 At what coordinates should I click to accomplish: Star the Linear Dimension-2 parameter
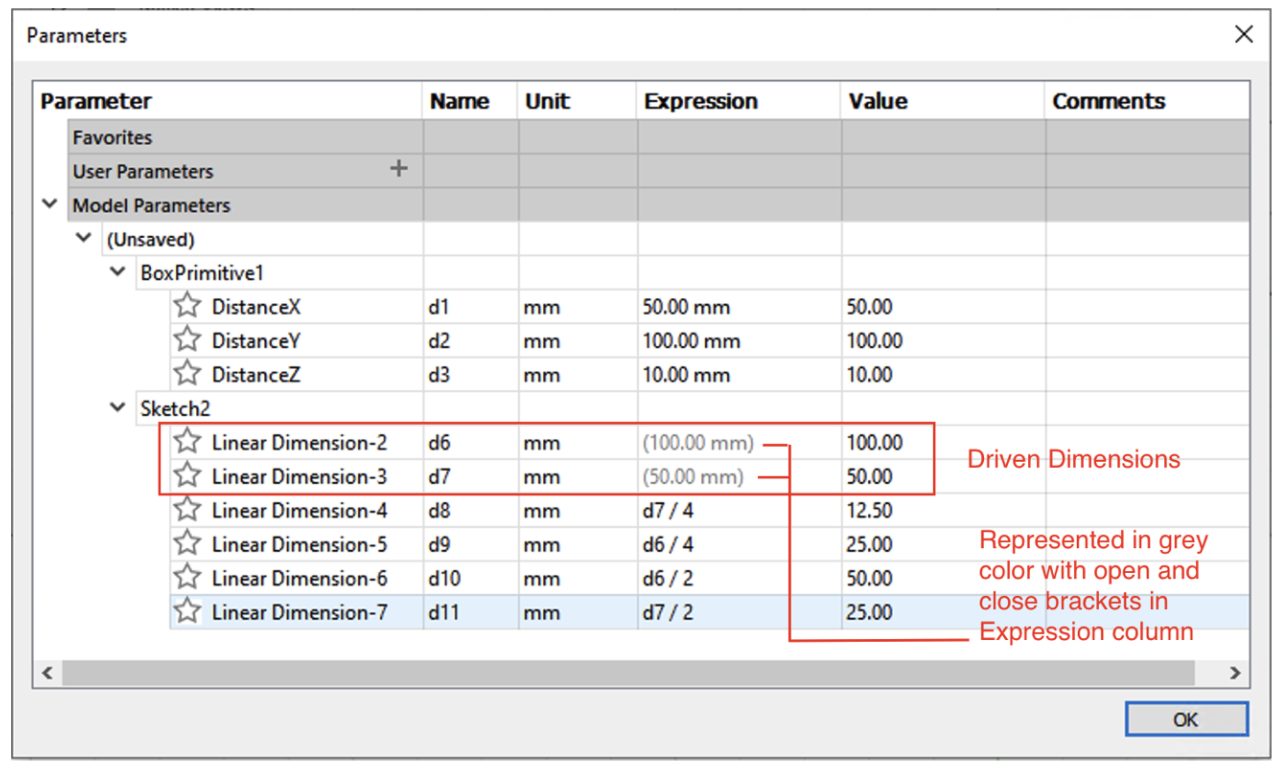coord(187,443)
